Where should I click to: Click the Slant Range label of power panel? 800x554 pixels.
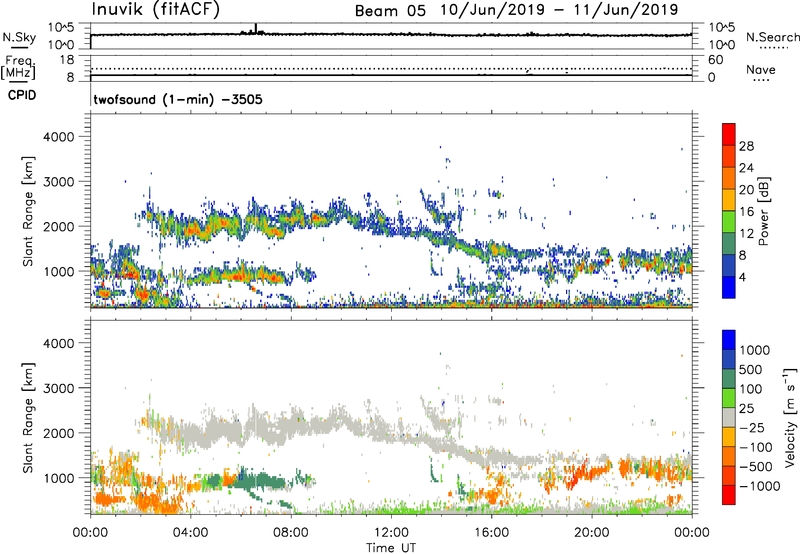pos(28,211)
